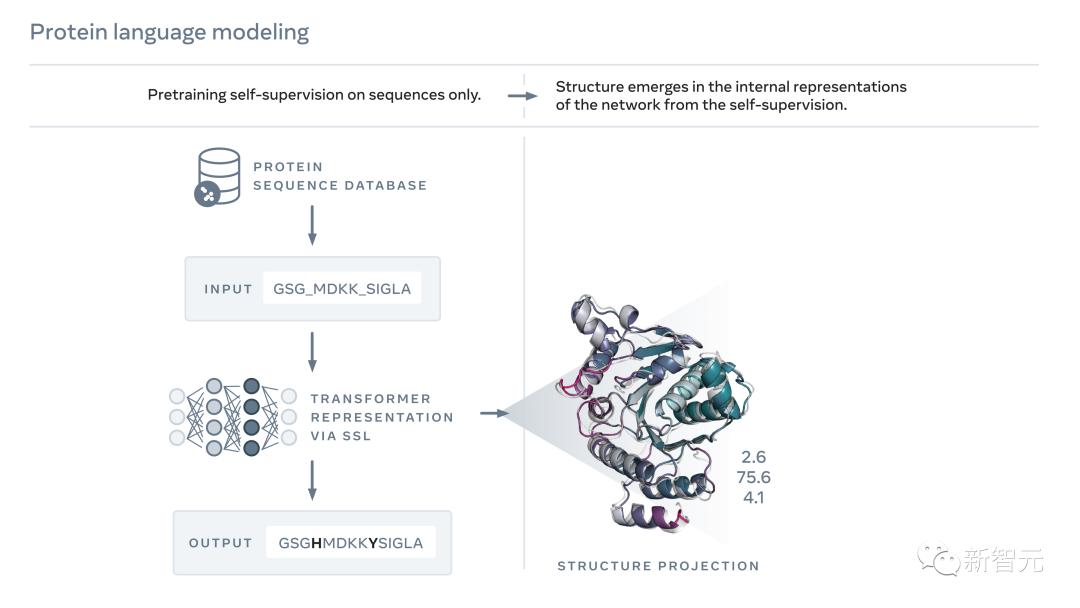Click the arrow between database and input
1080x608 pixels.
(x=312, y=226)
